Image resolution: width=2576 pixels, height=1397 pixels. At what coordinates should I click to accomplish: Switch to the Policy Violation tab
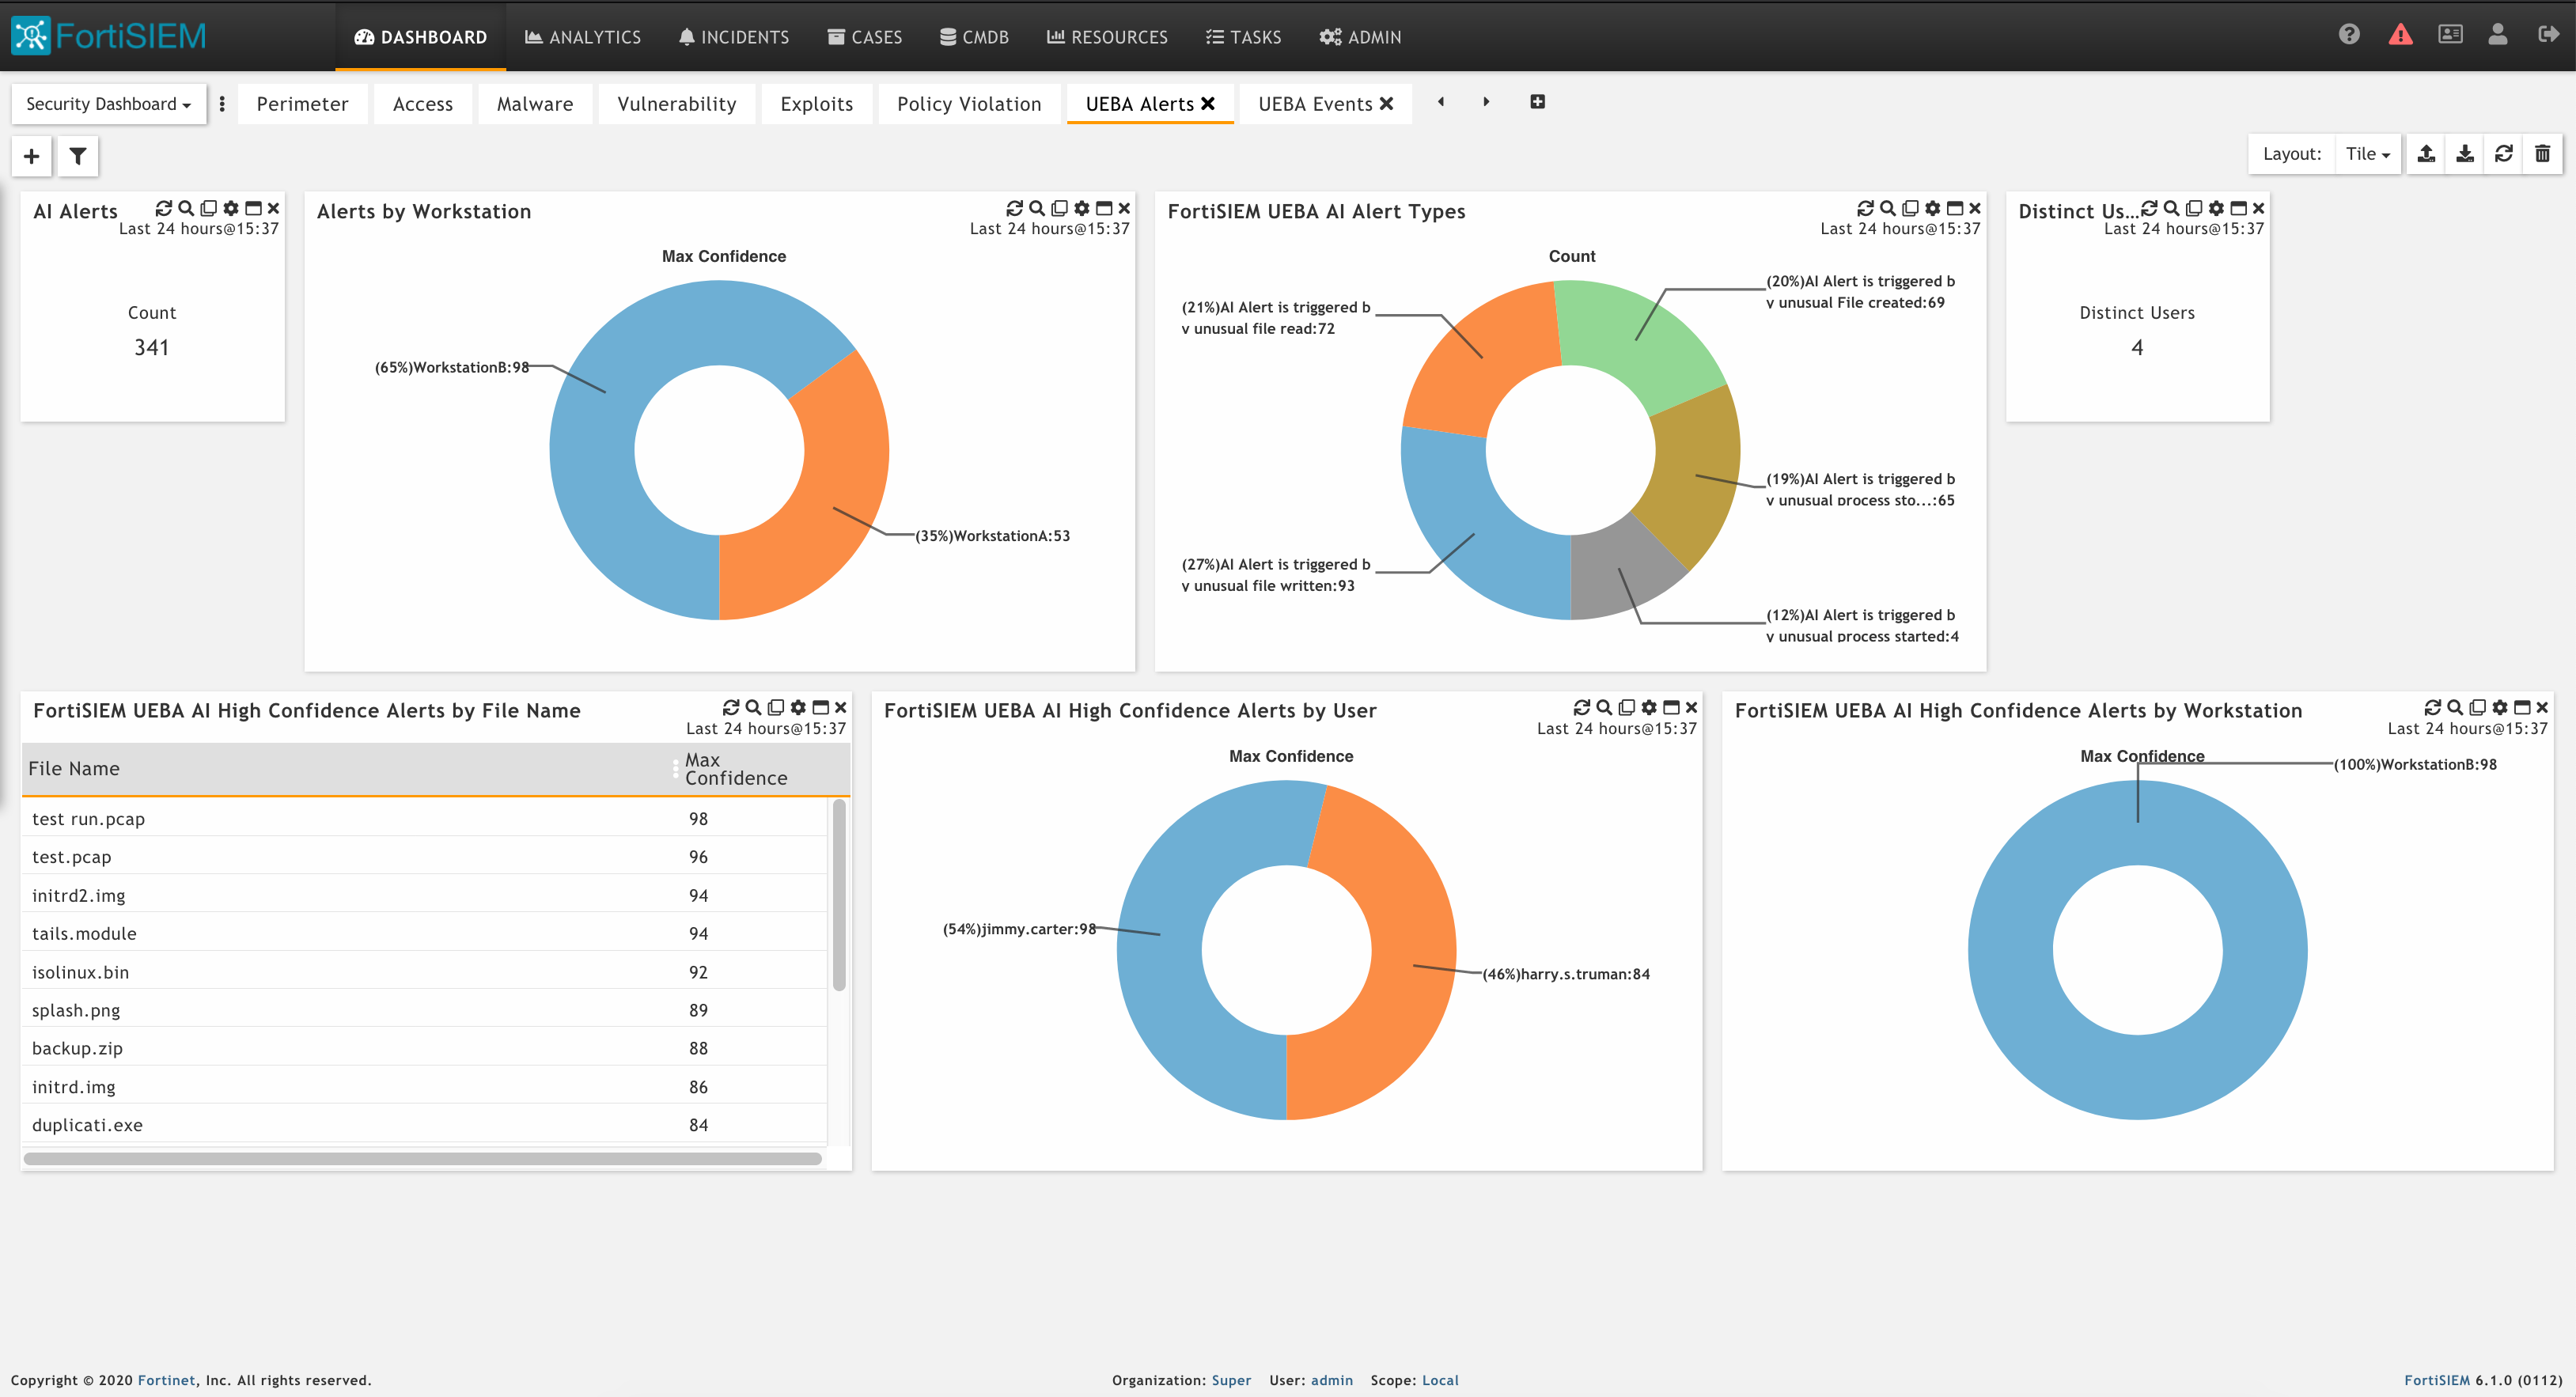pyautogui.click(x=968, y=103)
